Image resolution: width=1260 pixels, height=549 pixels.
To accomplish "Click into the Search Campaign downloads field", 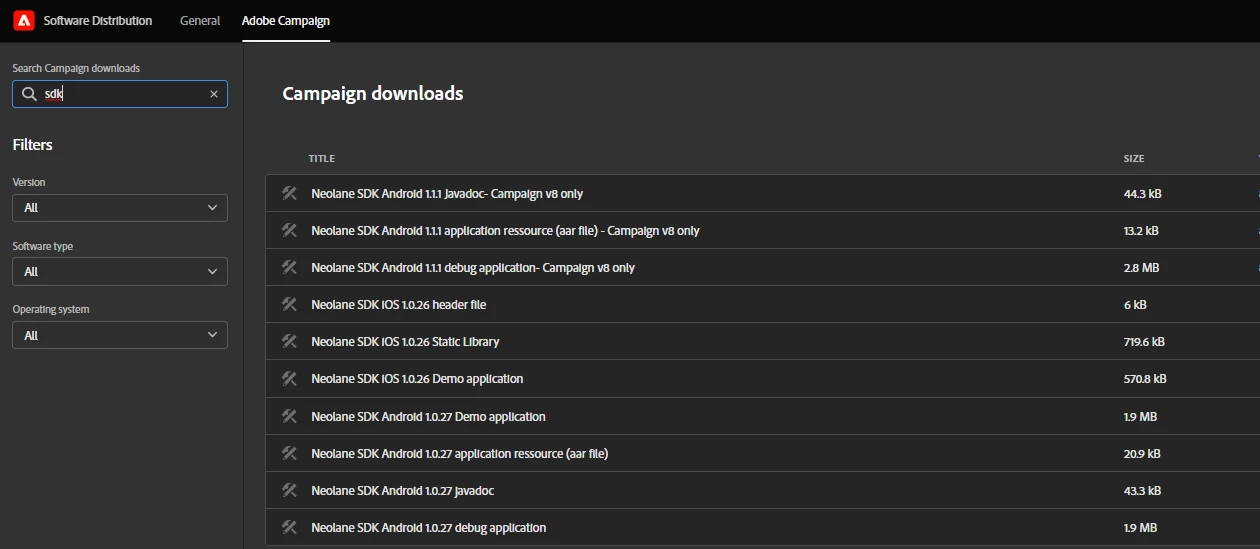I will pyautogui.click(x=120, y=94).
